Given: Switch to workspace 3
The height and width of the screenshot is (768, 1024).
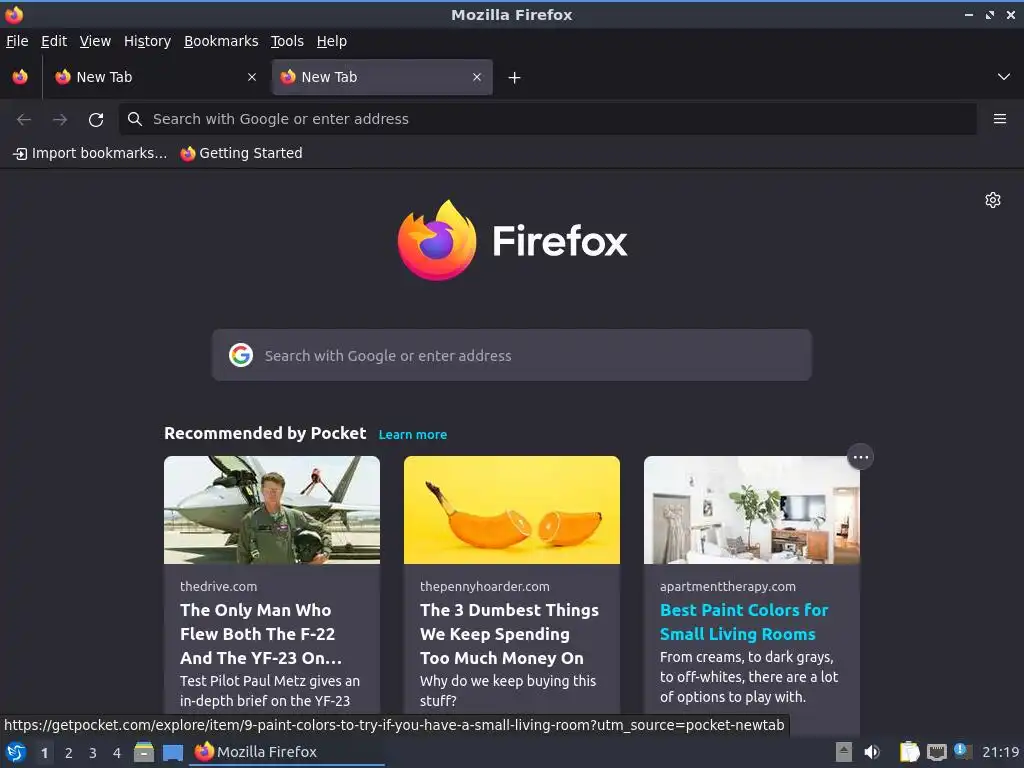Looking at the screenshot, I should [x=93, y=753].
